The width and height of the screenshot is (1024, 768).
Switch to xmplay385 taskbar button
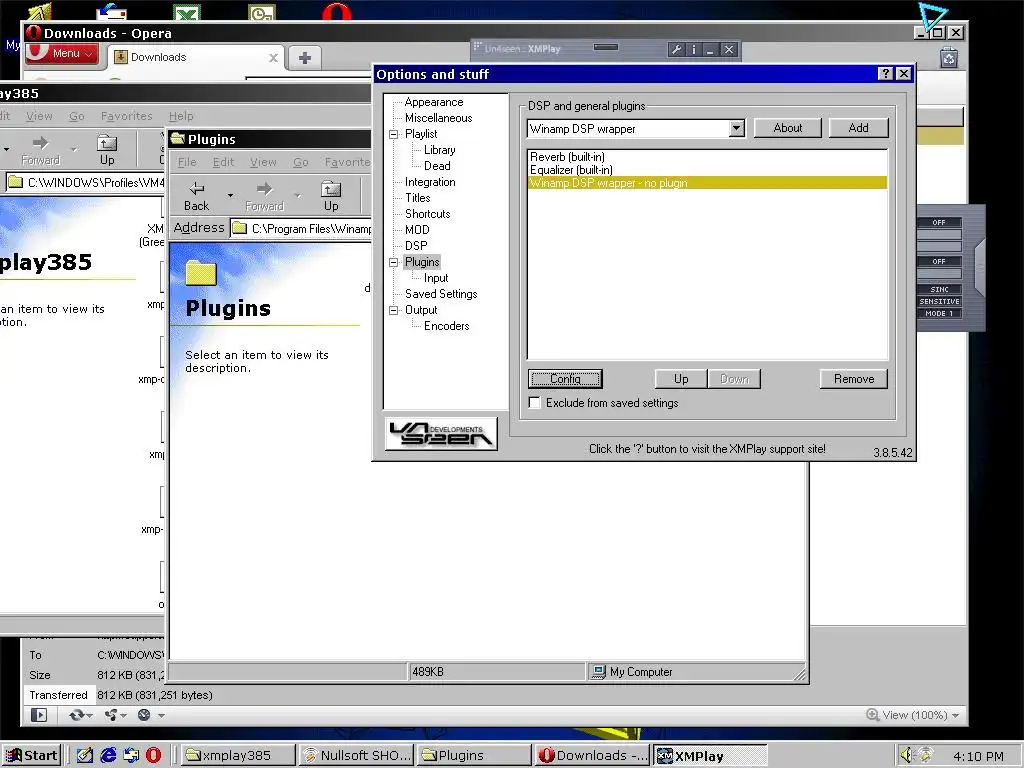coord(238,756)
